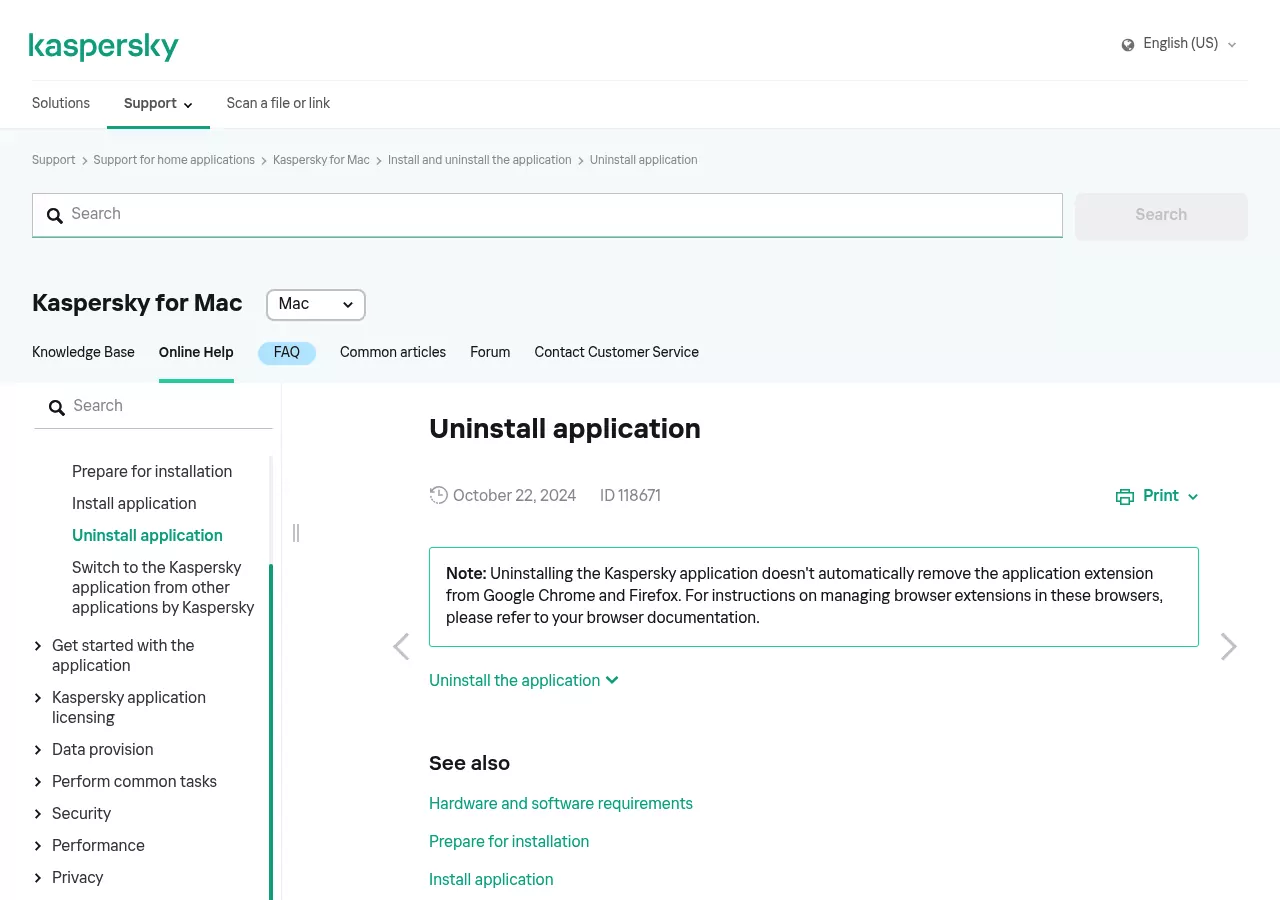Open Install application See also link
Screen dimensions: 1280x900
[x=491, y=880]
